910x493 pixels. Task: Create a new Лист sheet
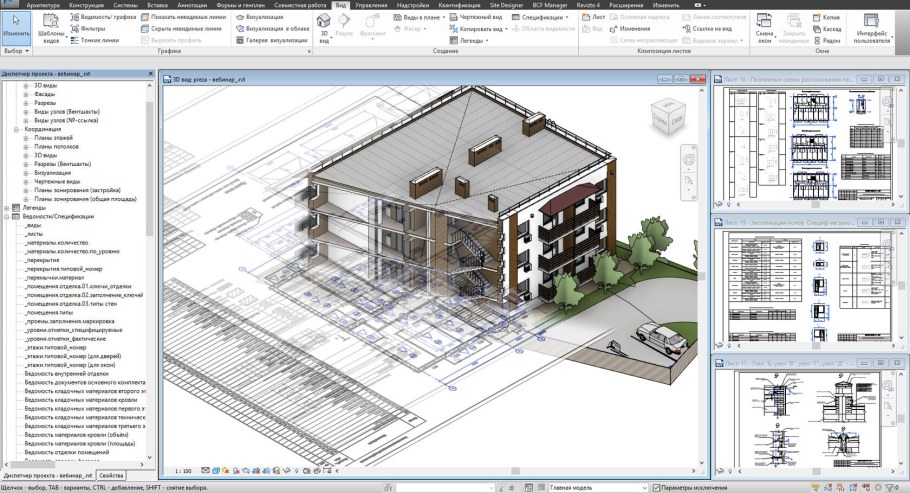click(x=594, y=17)
